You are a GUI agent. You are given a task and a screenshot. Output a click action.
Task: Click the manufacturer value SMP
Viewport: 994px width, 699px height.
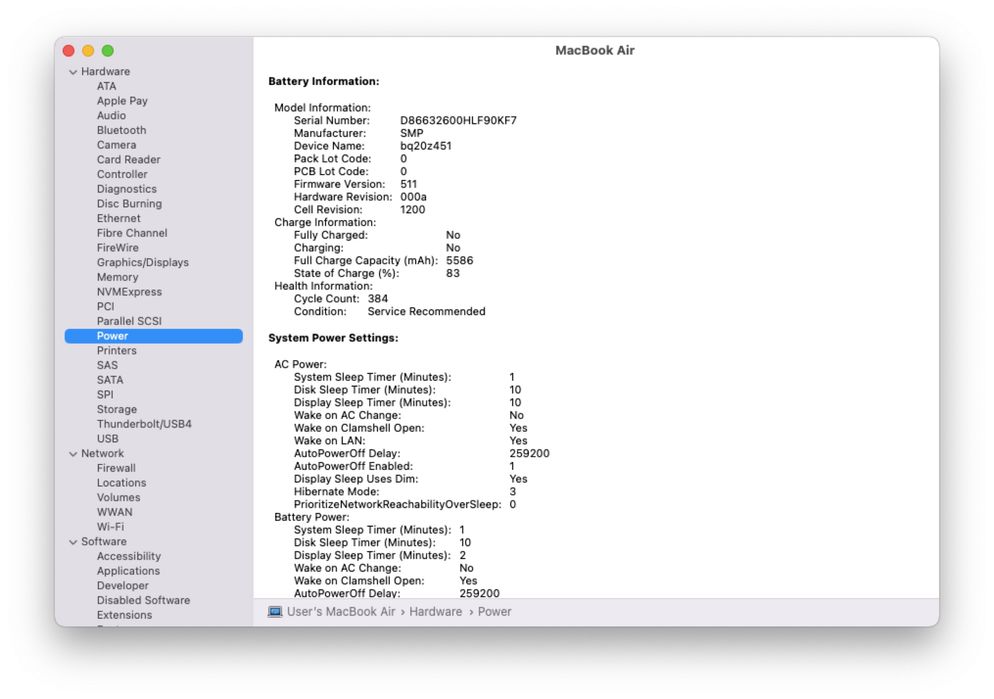tap(411, 133)
